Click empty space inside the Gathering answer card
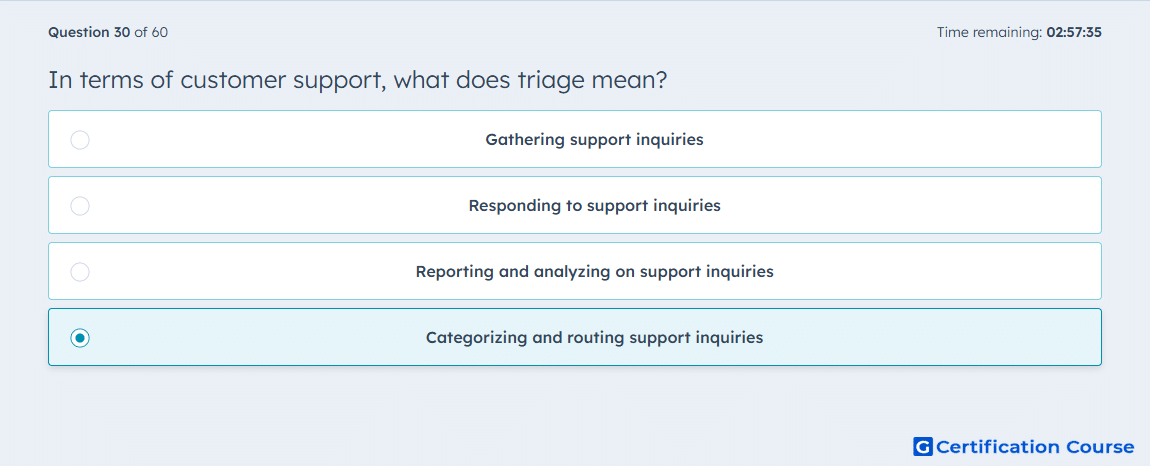1150x466 pixels. [917, 139]
